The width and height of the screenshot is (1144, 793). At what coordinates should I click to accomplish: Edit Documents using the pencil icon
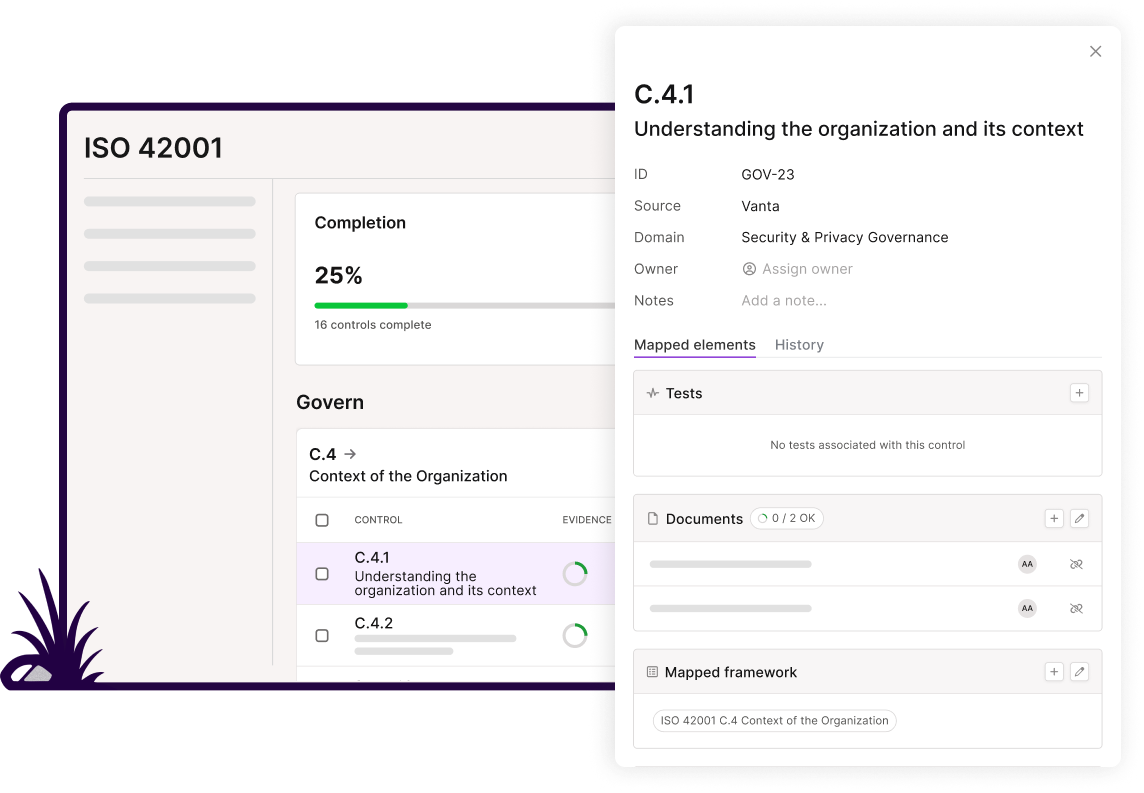[x=1079, y=518]
